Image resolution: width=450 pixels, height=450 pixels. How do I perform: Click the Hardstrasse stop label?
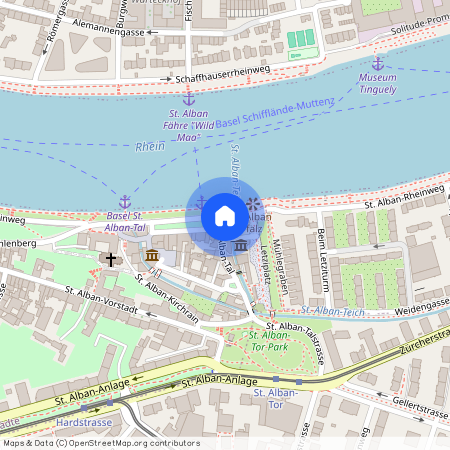point(84,423)
